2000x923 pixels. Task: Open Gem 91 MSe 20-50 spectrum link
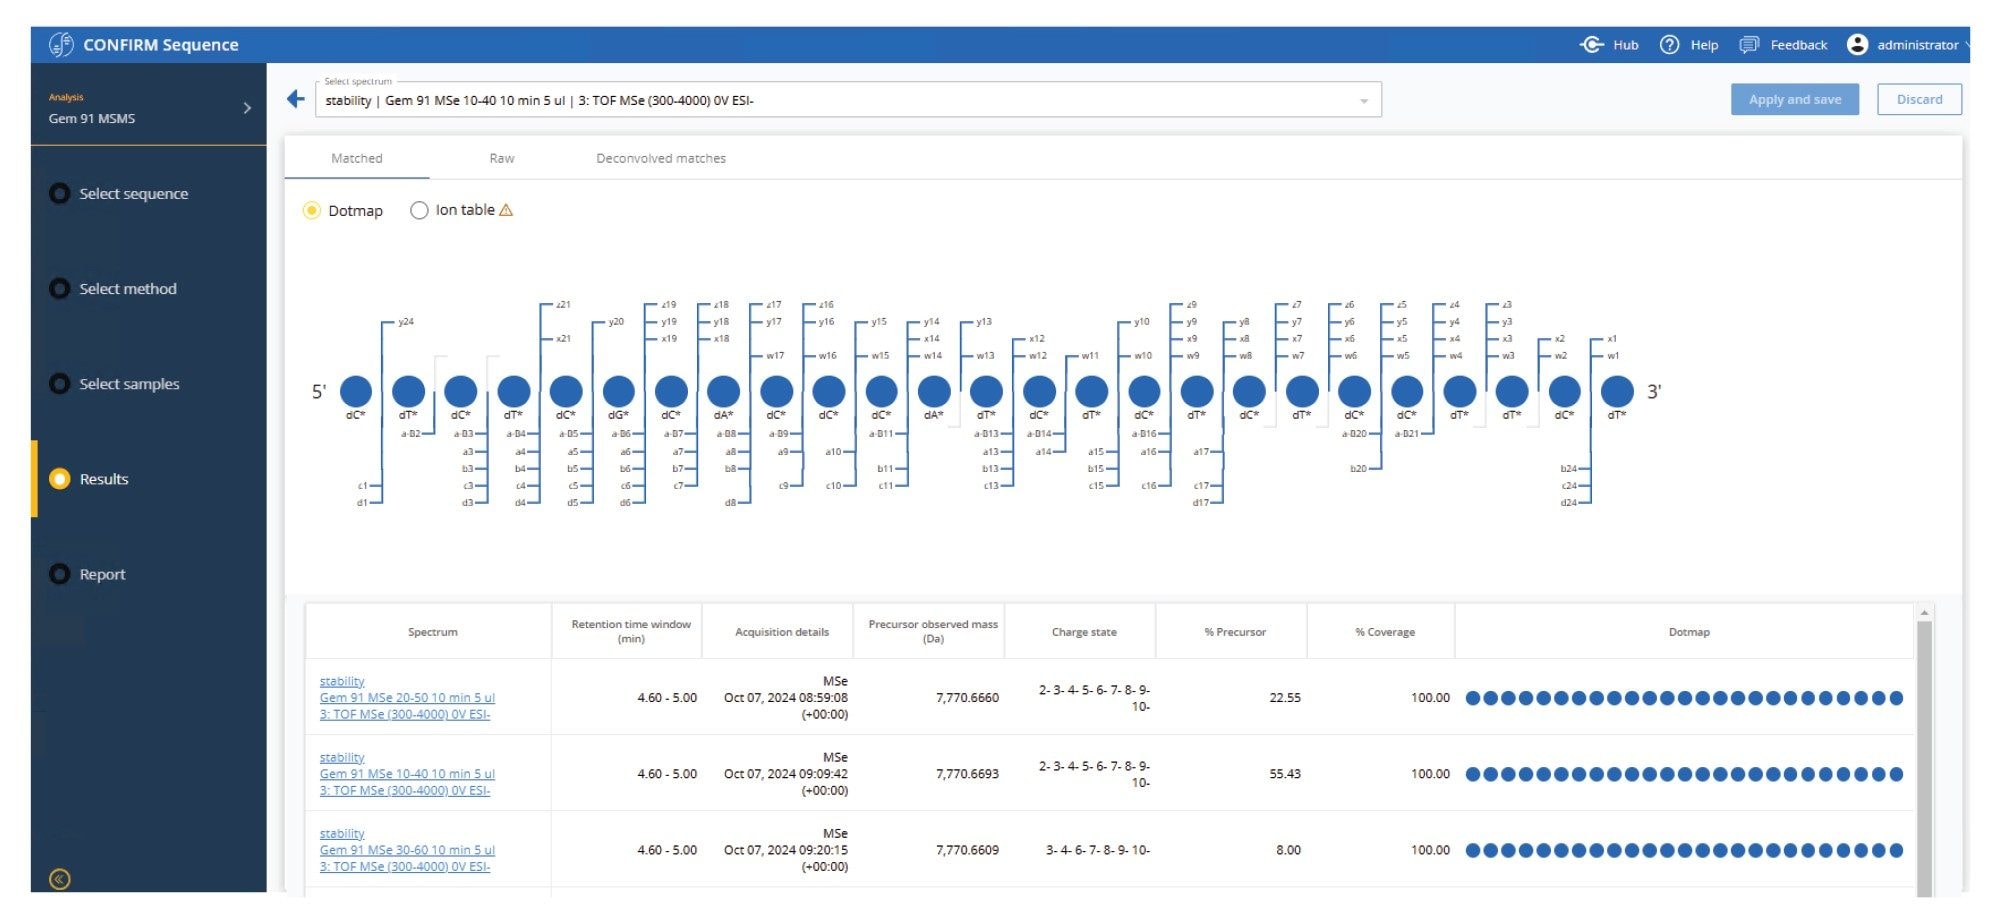(x=407, y=698)
